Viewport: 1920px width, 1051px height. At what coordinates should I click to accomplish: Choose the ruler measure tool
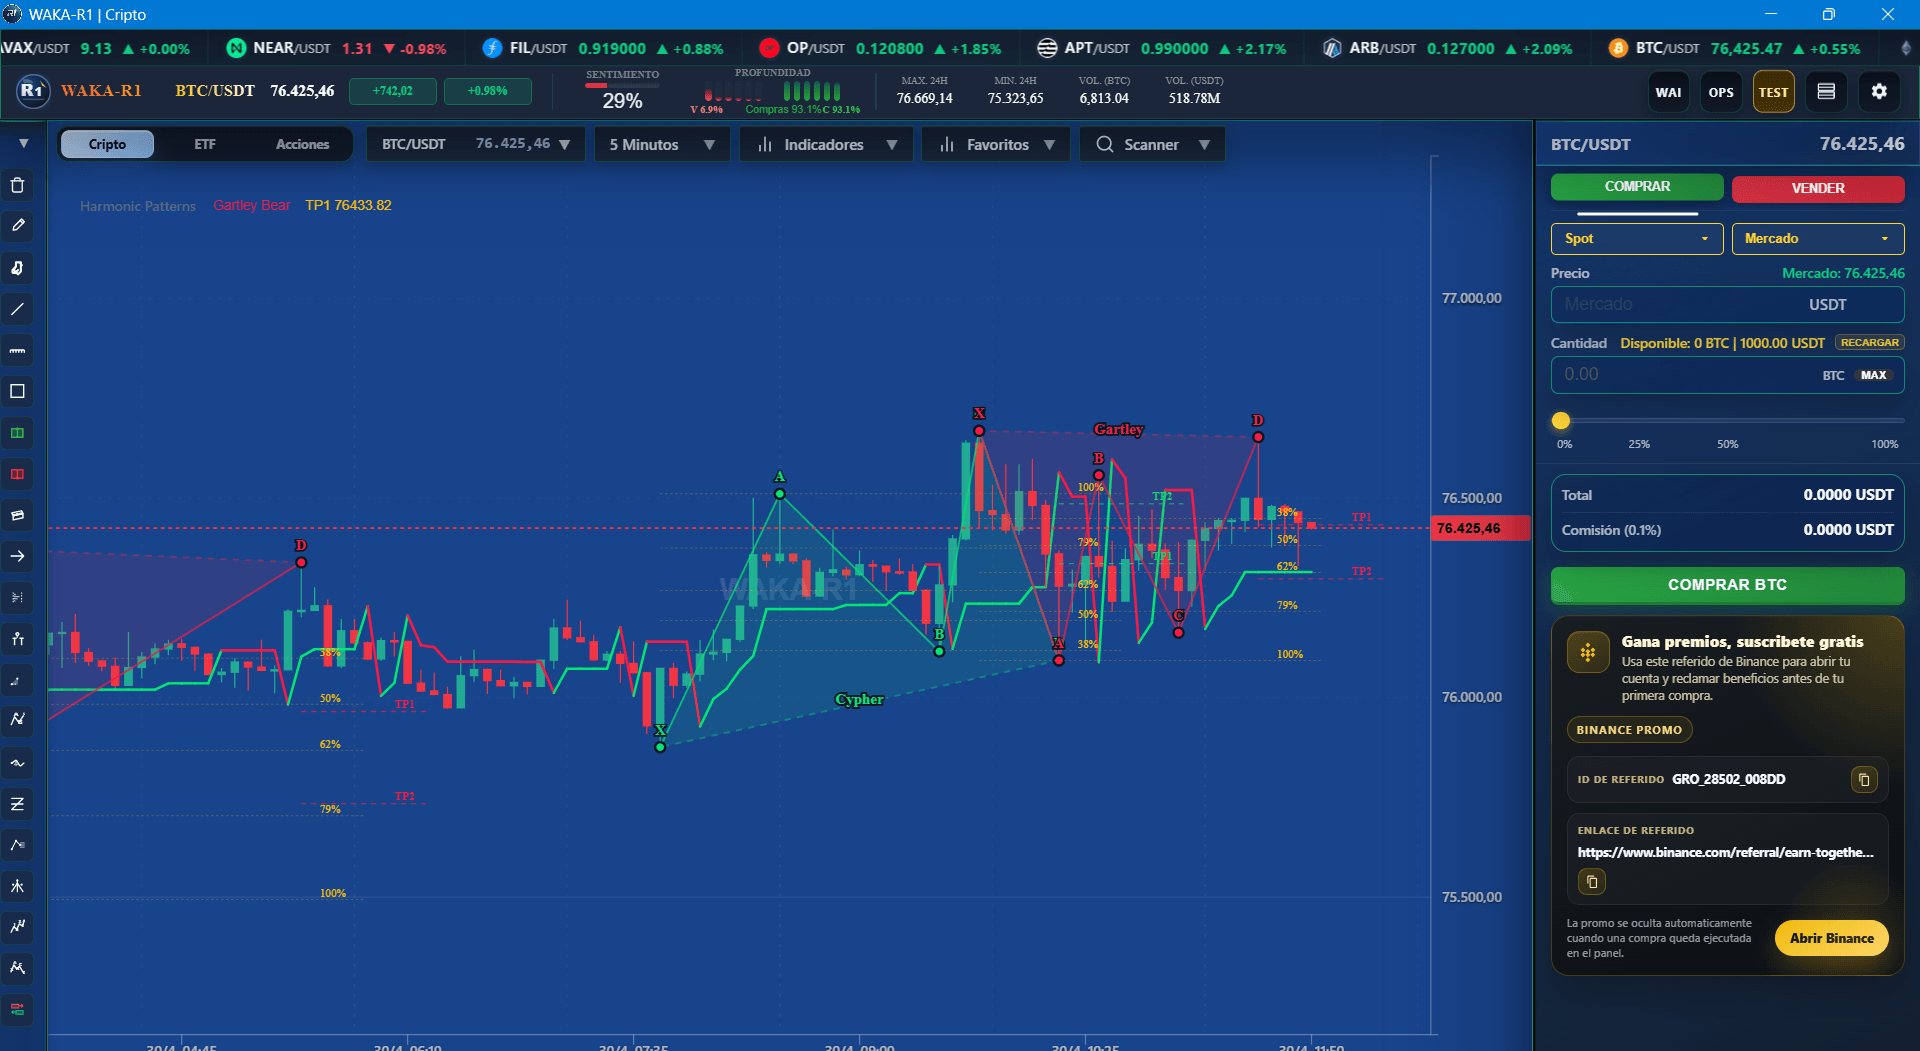[17, 350]
